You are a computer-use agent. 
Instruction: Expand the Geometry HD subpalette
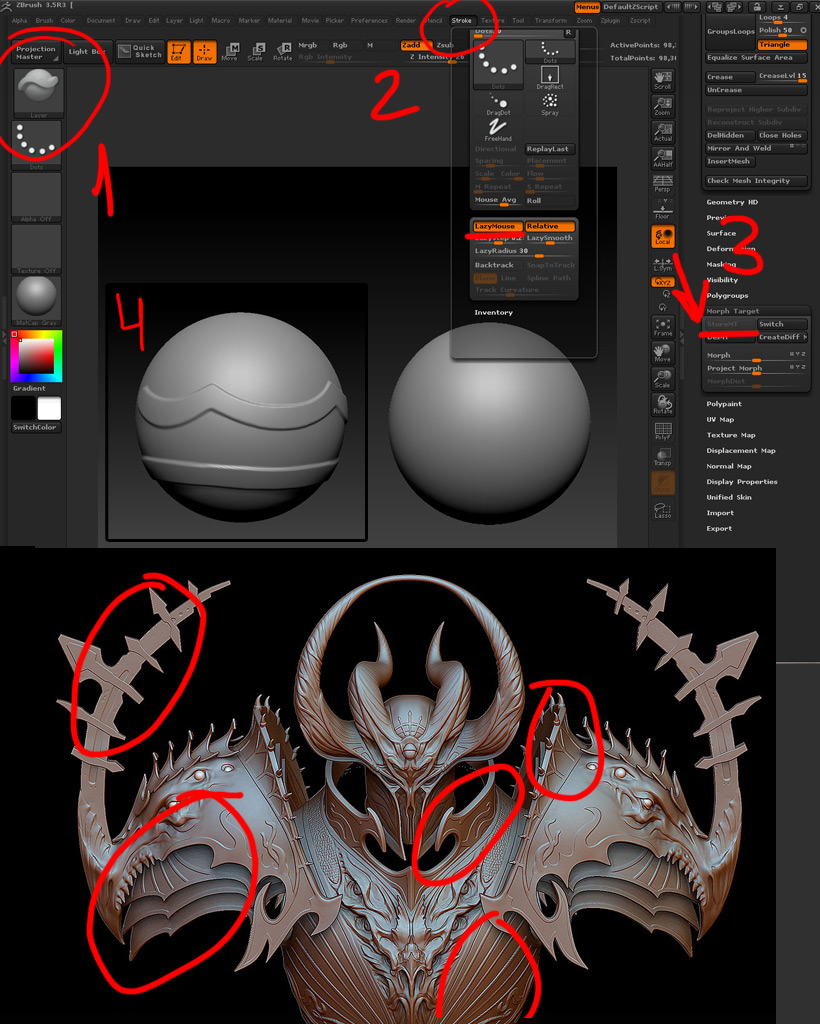732,202
